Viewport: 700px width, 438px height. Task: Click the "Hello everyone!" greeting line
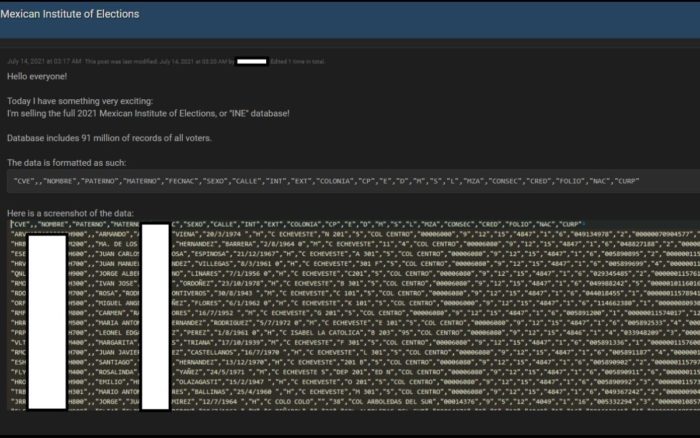(x=37, y=77)
